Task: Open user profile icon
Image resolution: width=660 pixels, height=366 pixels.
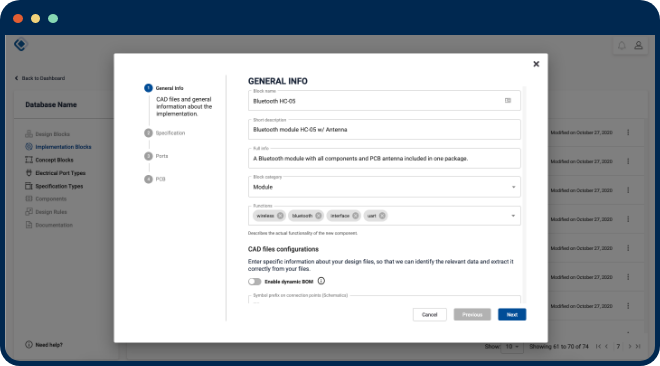Action: pyautogui.click(x=638, y=45)
